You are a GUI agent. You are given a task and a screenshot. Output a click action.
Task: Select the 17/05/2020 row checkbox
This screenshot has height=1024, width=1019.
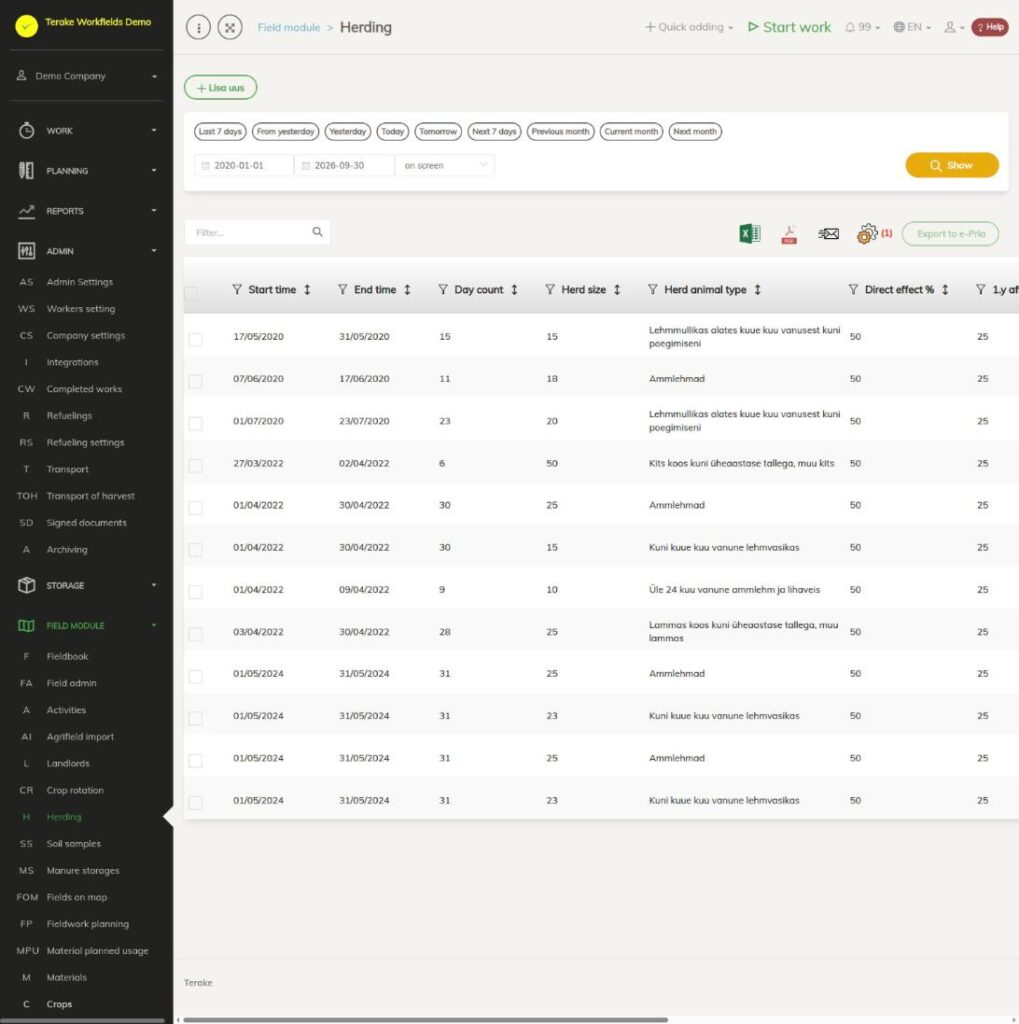click(x=195, y=339)
